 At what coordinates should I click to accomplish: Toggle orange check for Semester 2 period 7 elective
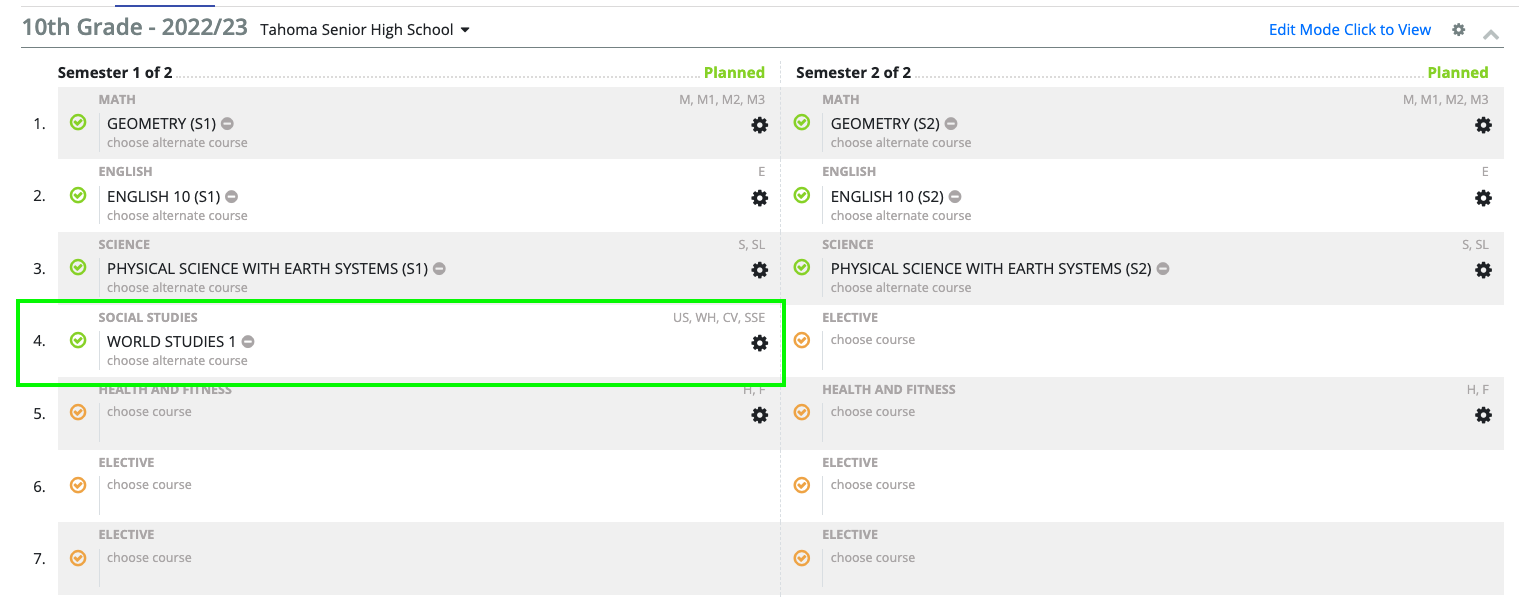tap(801, 558)
